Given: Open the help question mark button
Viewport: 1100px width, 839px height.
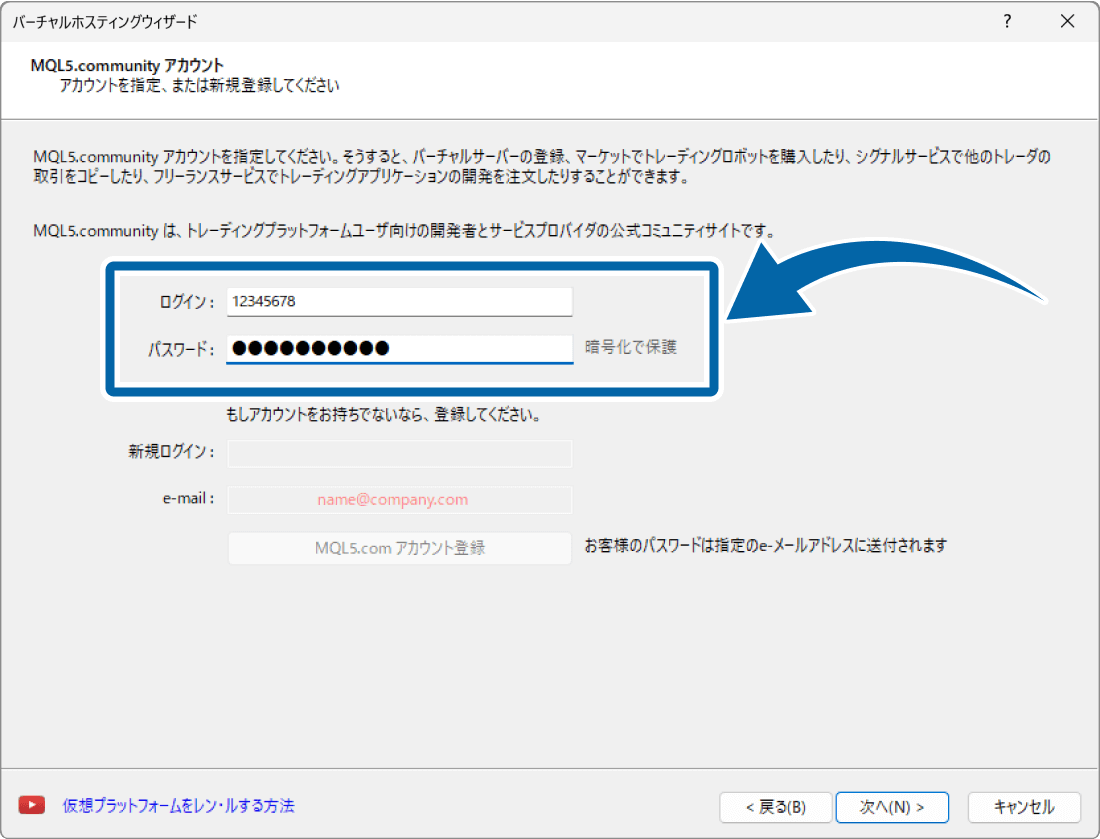Looking at the screenshot, I should click(1007, 21).
